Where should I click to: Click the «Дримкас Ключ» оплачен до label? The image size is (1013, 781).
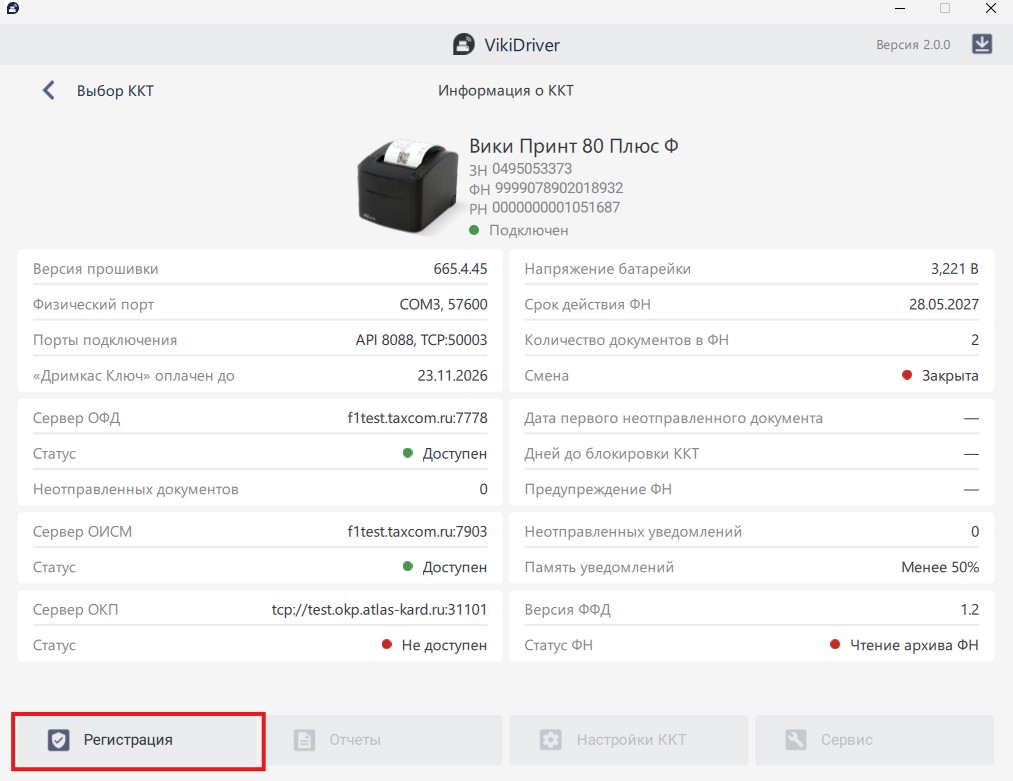tap(134, 375)
